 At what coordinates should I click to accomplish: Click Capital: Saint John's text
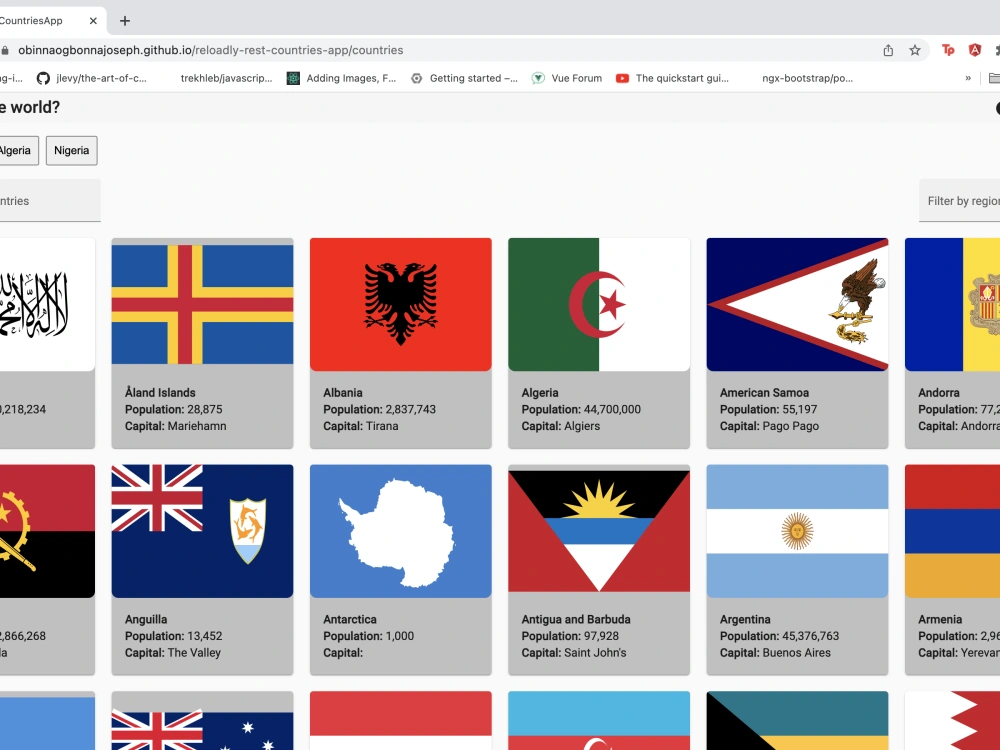coord(574,652)
